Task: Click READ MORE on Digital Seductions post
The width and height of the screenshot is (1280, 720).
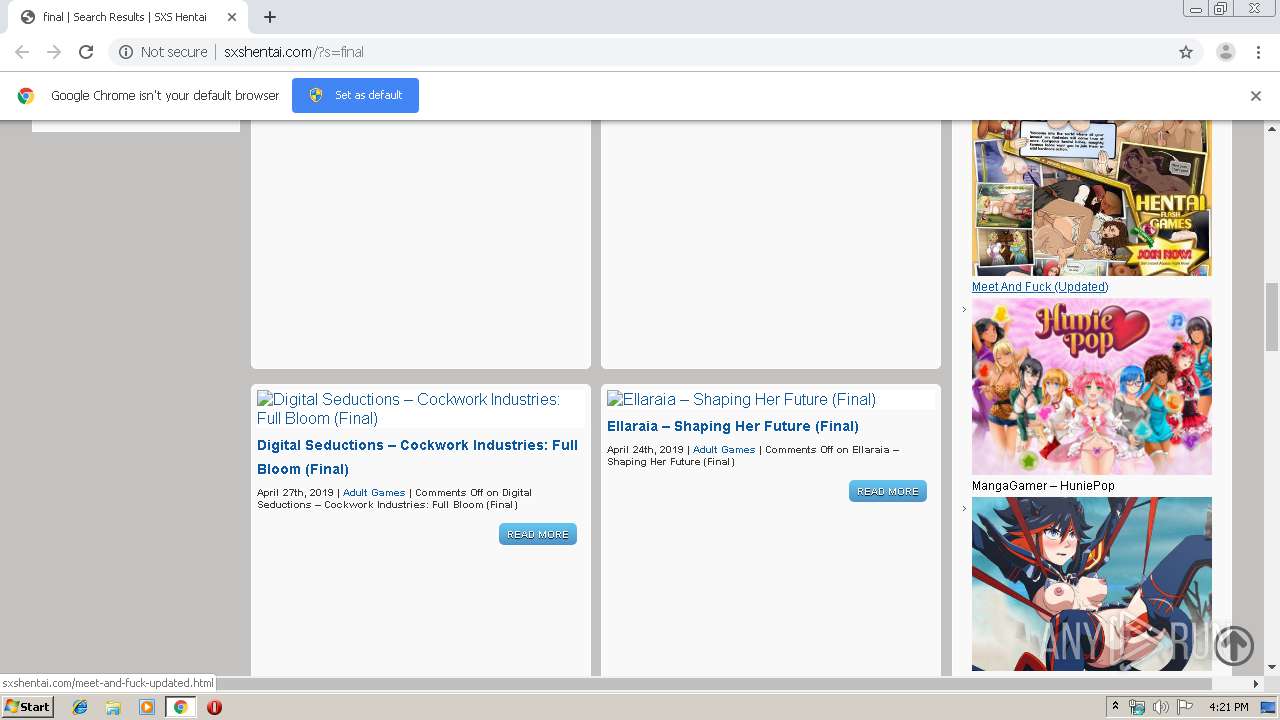Action: coord(538,534)
